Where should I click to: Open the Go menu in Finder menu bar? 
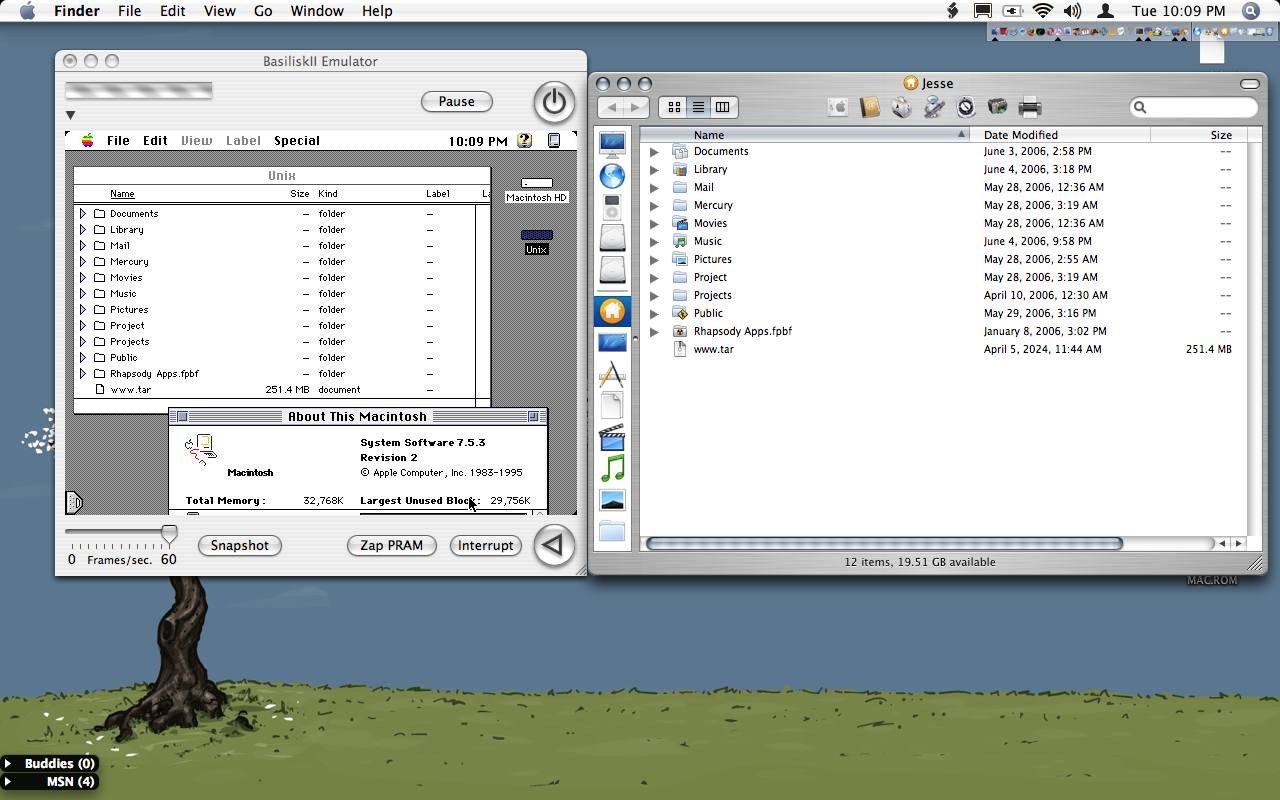[263, 11]
